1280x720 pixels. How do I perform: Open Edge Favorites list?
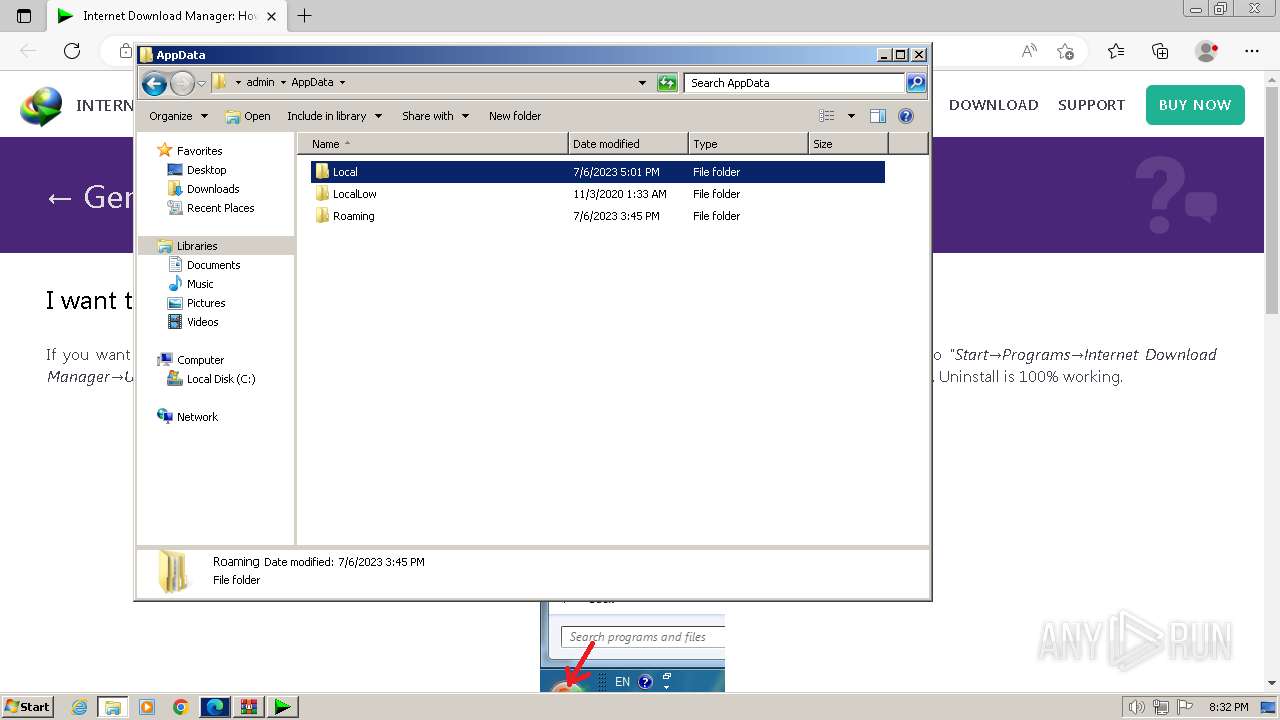pos(1116,51)
